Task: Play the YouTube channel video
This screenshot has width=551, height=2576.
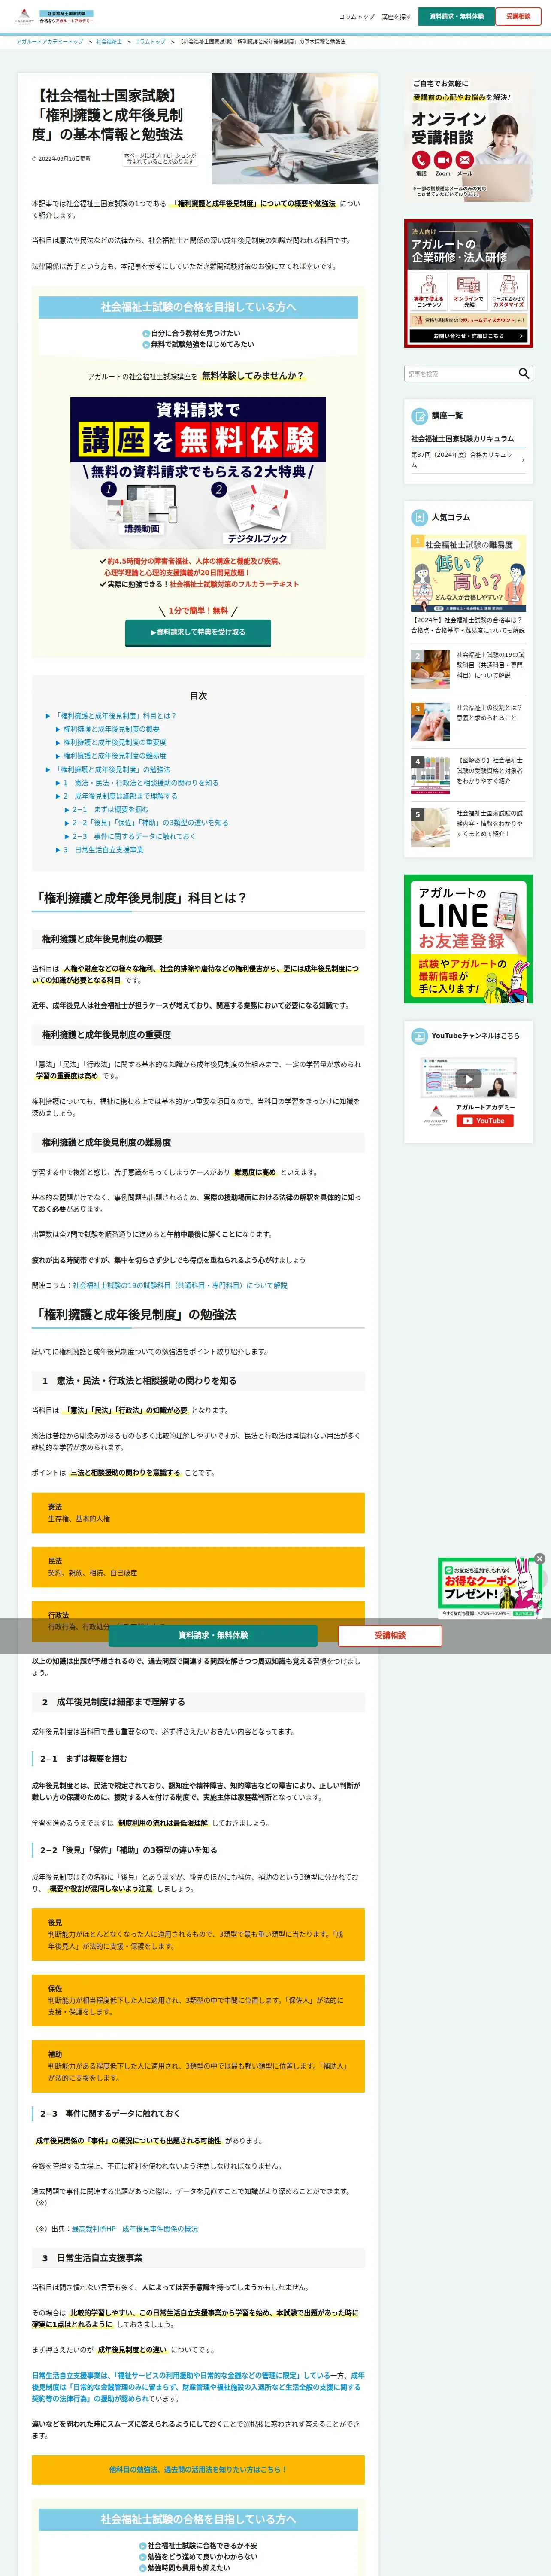Action: coord(468,1078)
